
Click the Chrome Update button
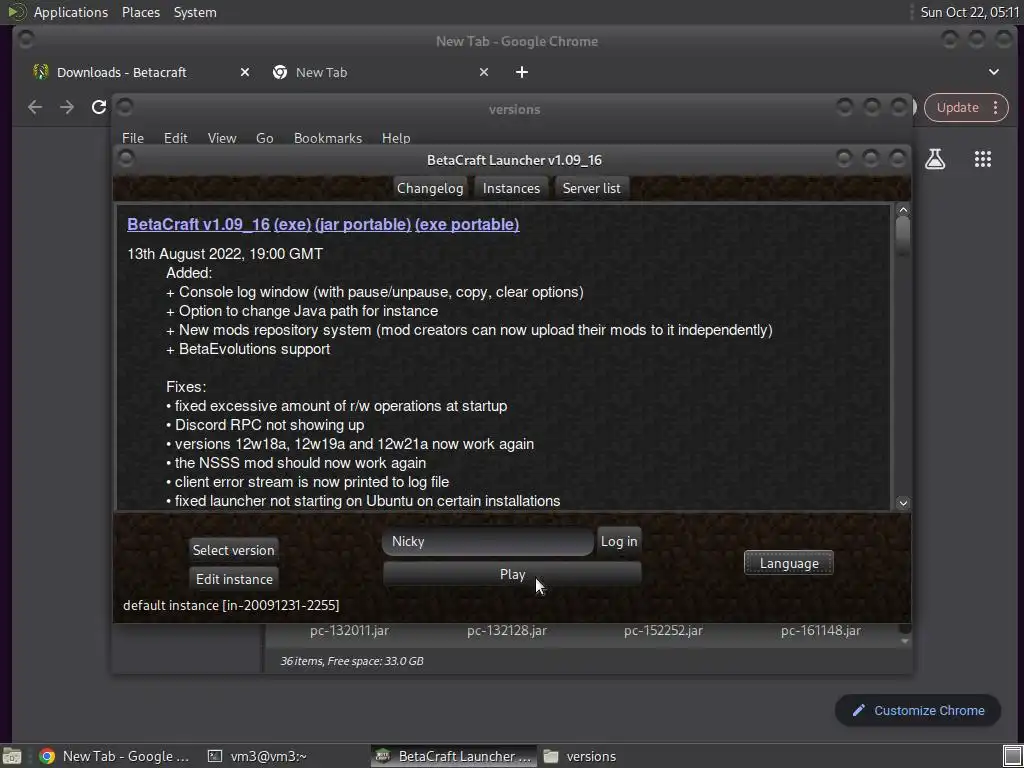[957, 108]
